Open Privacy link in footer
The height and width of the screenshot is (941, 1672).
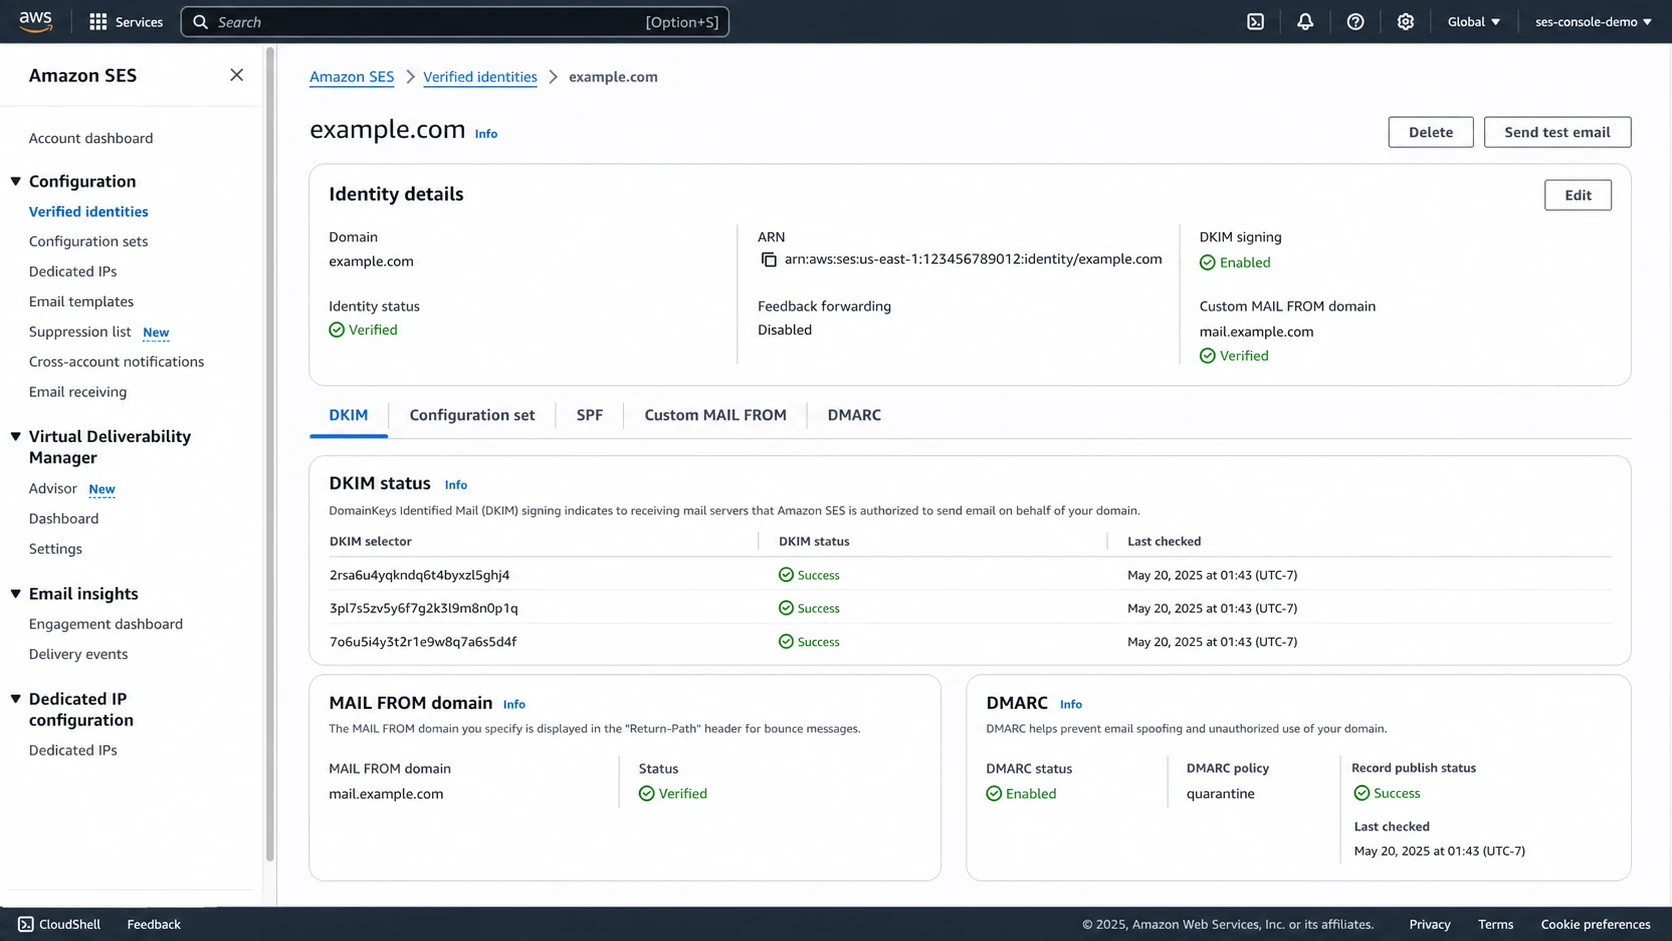tap(1429, 924)
